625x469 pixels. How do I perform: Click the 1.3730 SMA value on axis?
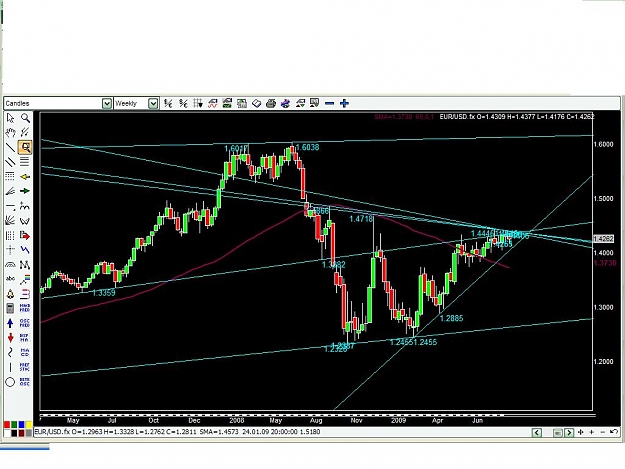click(605, 263)
